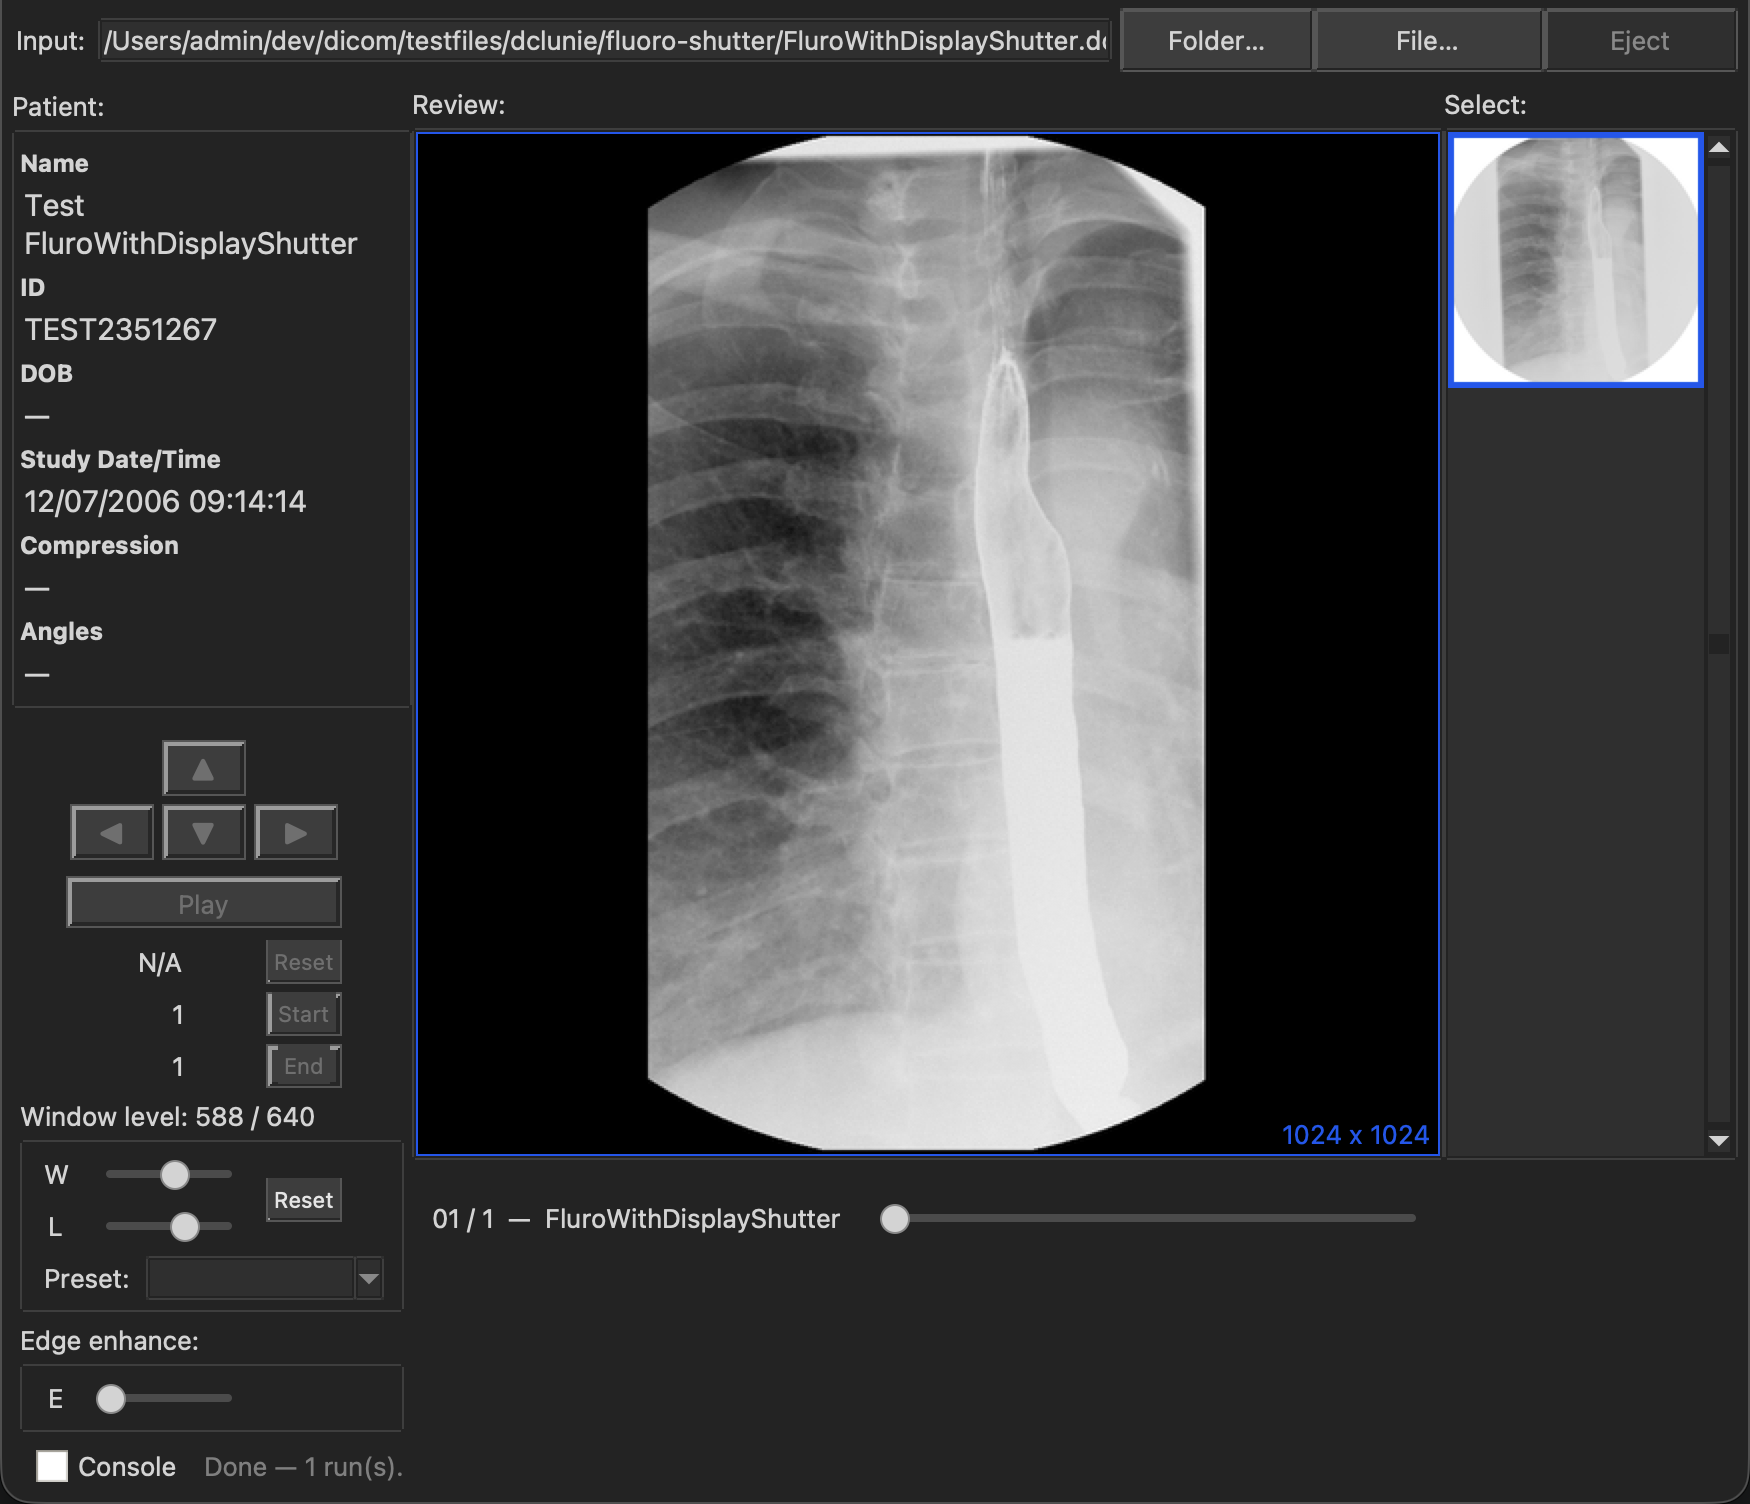
Task: Click the down arrow navigation button
Action: click(x=203, y=832)
